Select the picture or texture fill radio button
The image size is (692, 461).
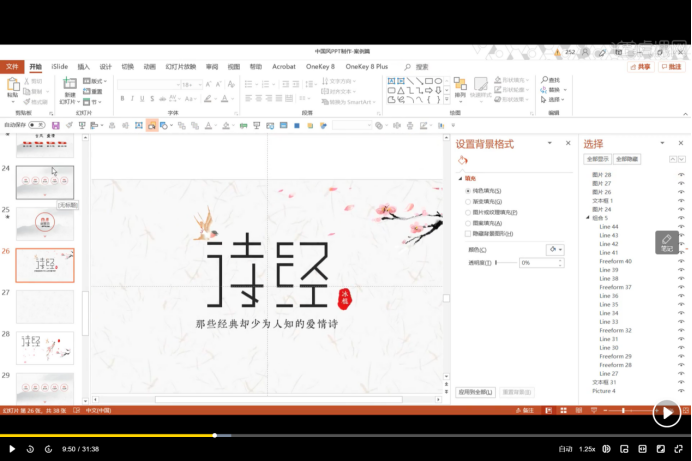tap(468, 212)
